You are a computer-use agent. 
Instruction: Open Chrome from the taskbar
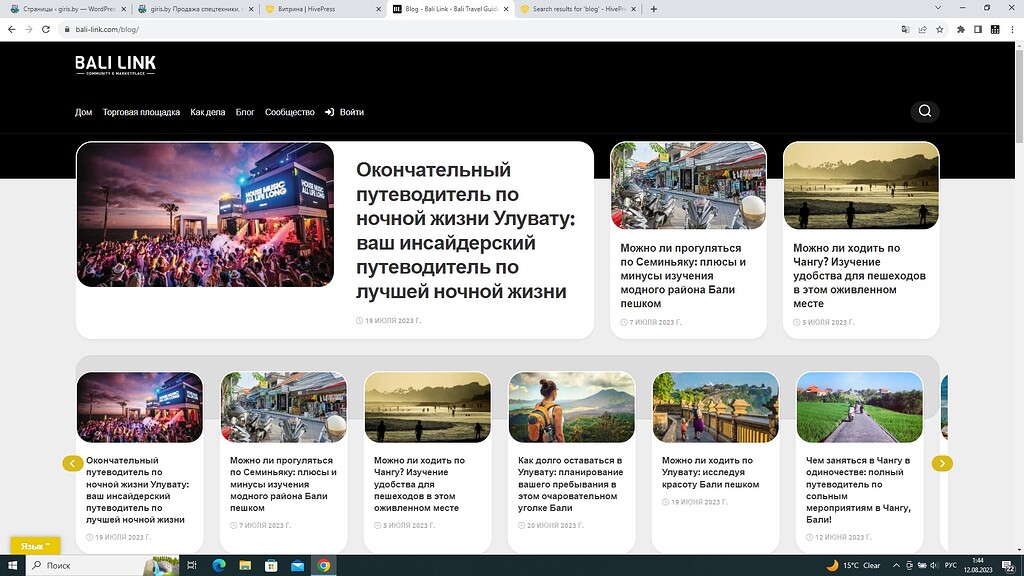pyautogui.click(x=322, y=565)
